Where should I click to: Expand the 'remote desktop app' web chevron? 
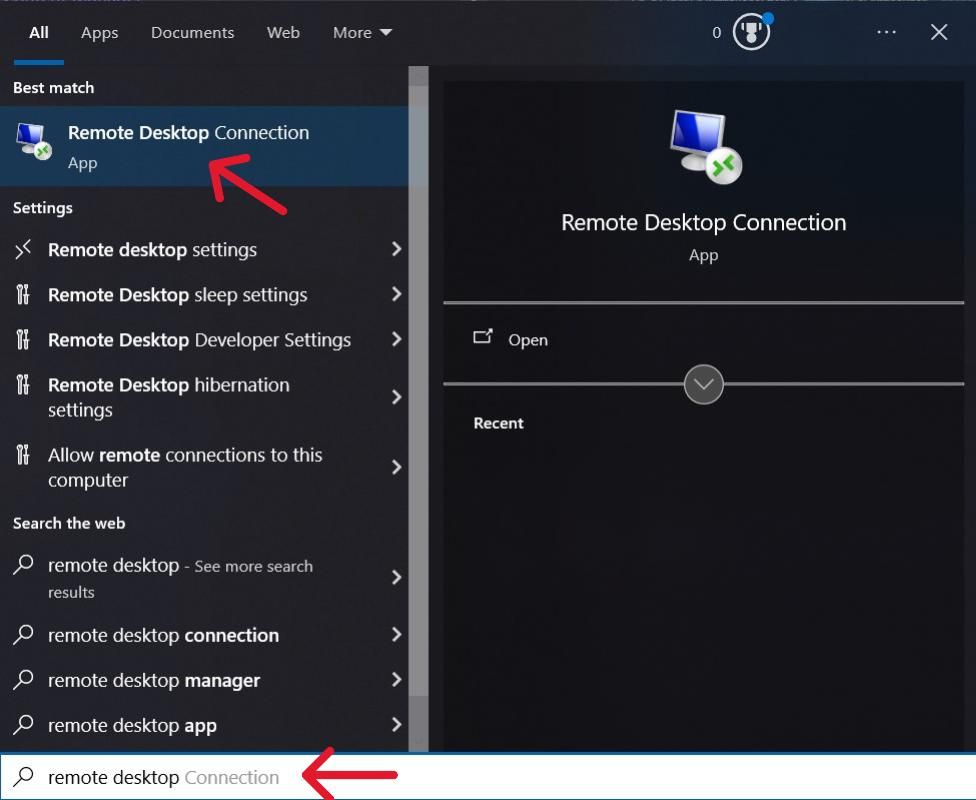pos(396,724)
